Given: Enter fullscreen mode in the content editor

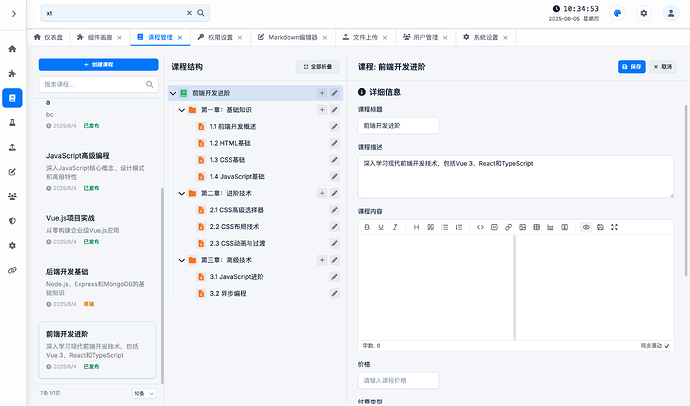Looking at the screenshot, I should point(614,227).
